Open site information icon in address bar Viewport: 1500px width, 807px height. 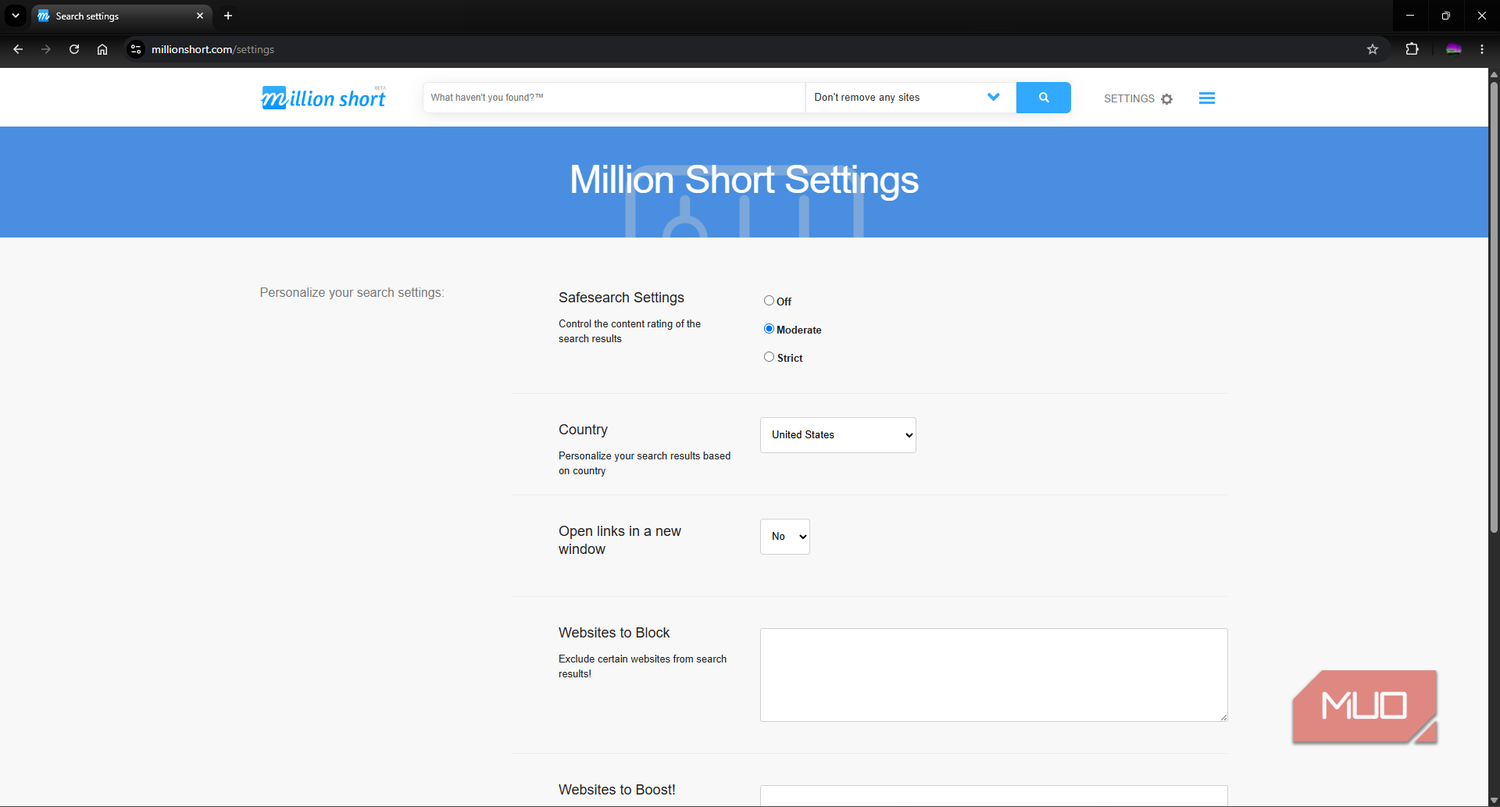(x=137, y=49)
